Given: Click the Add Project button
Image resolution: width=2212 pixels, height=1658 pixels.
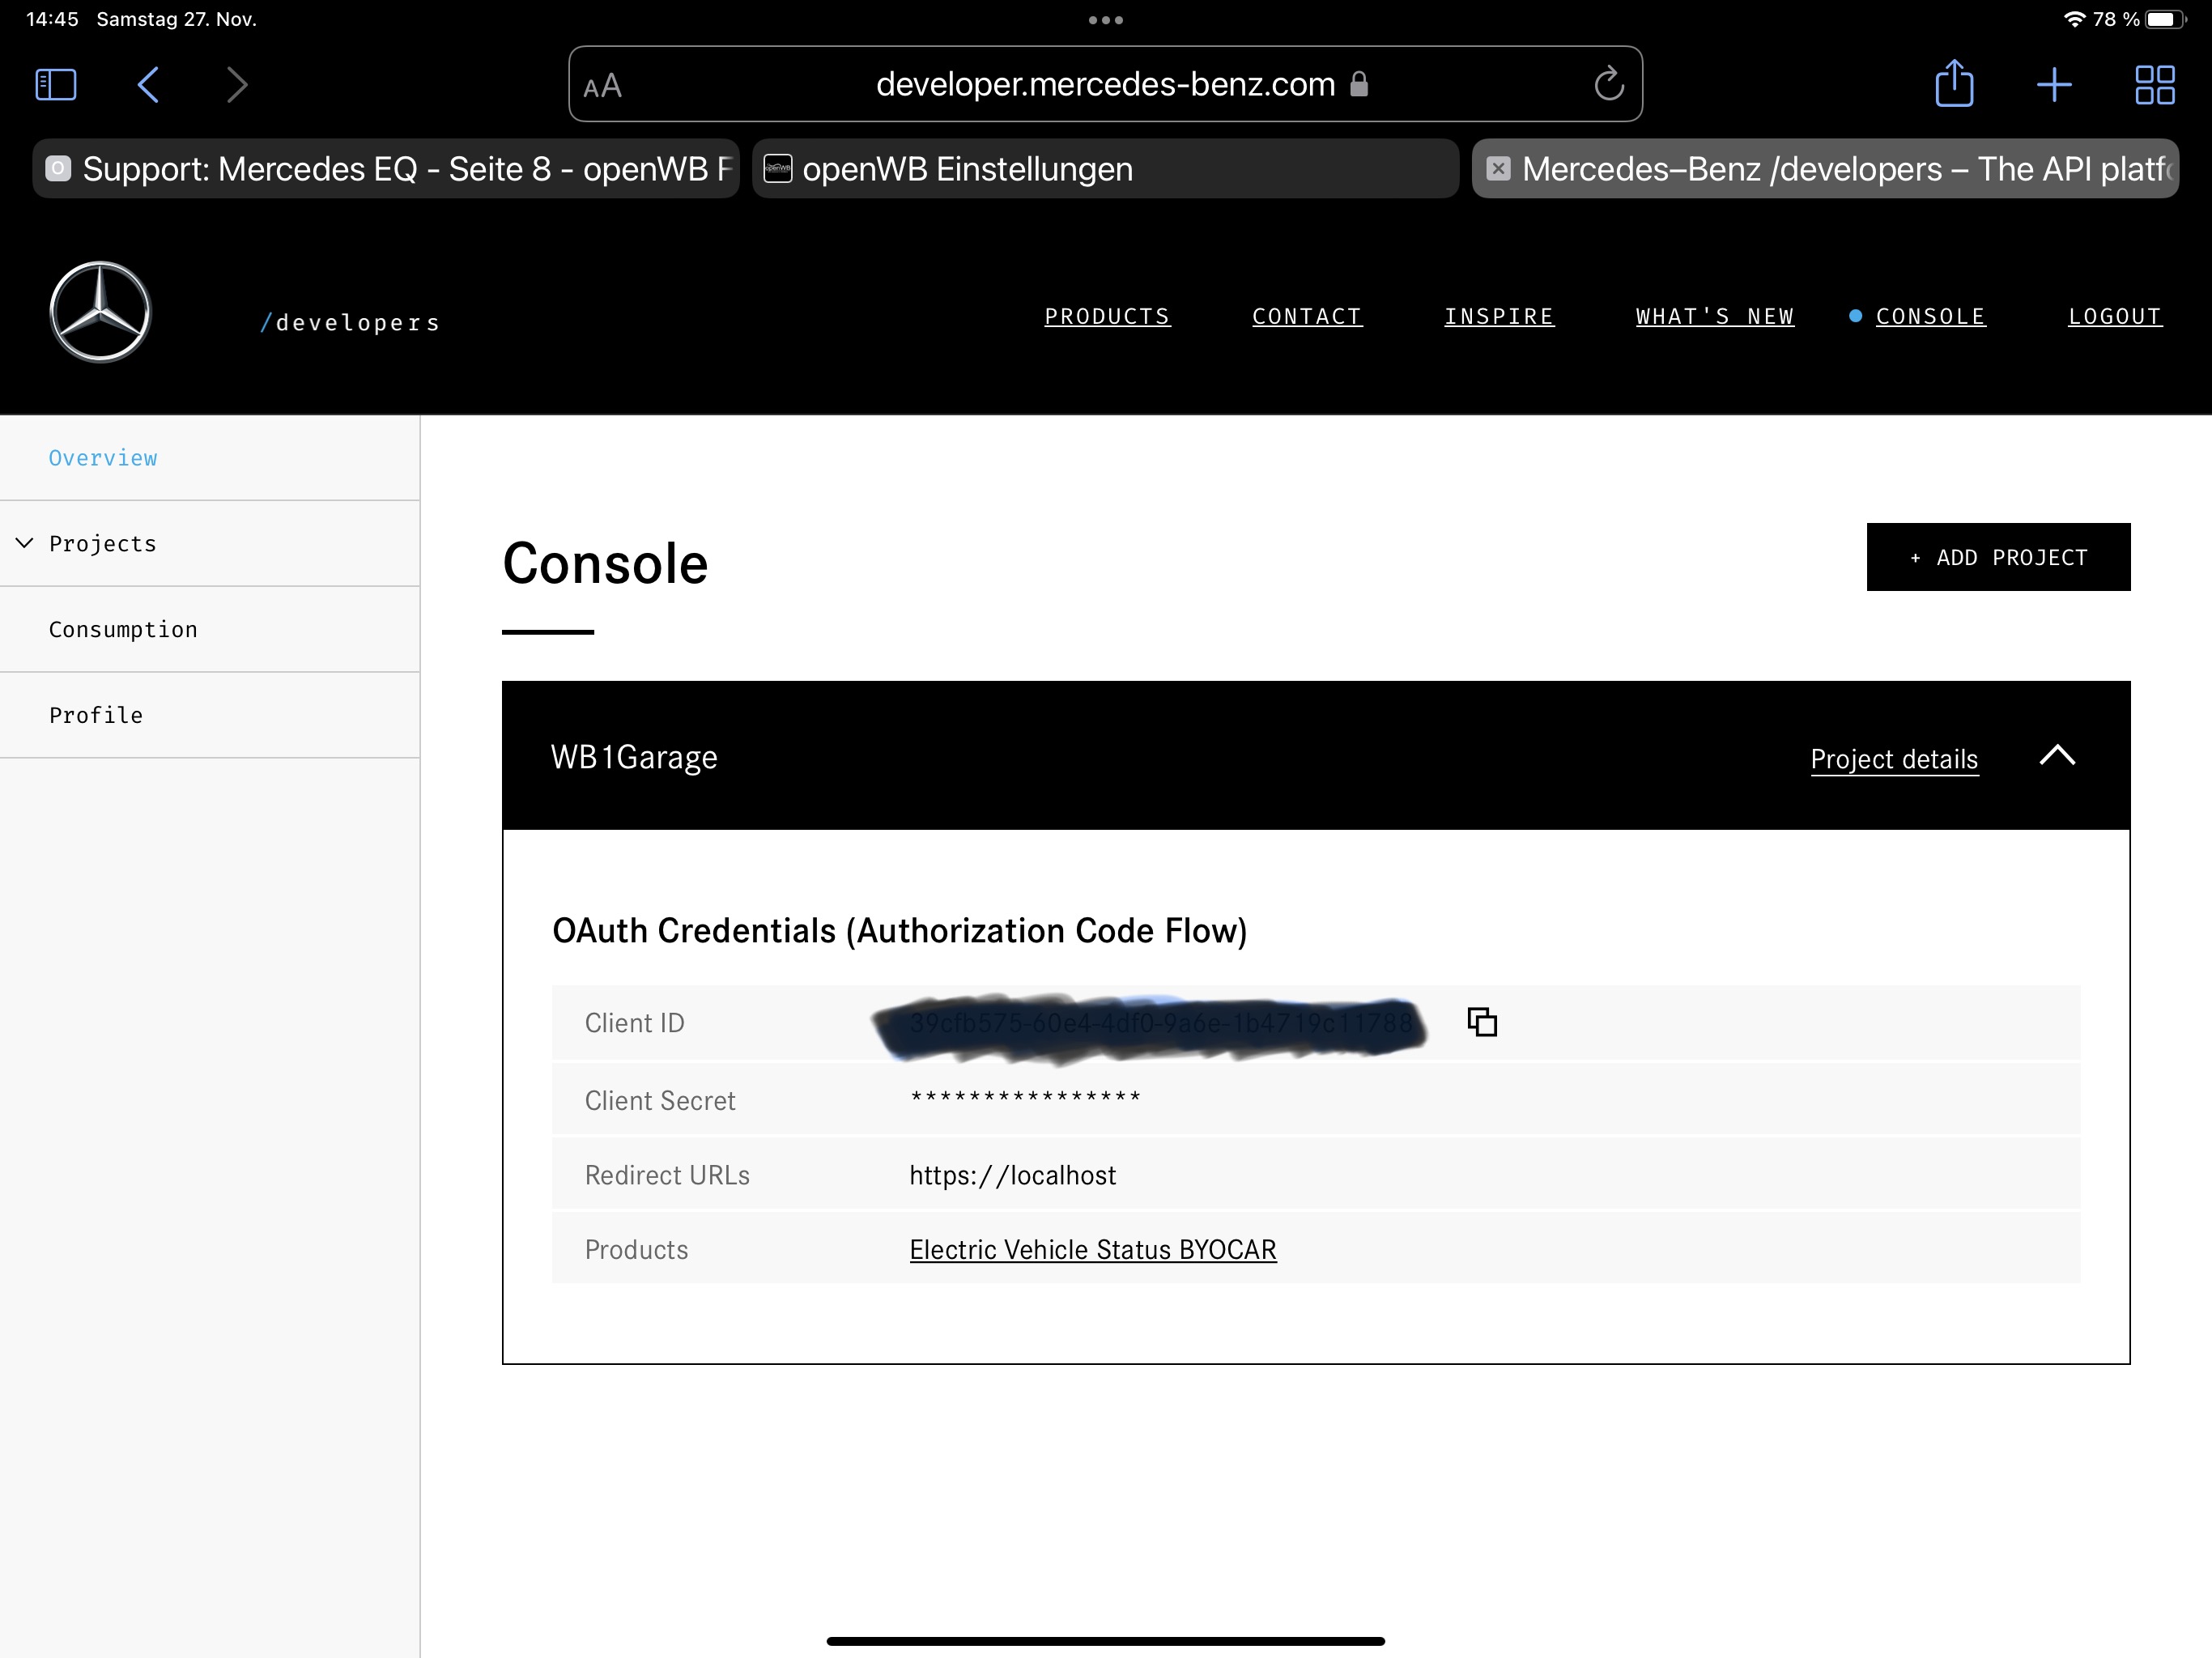Looking at the screenshot, I should tap(1997, 557).
